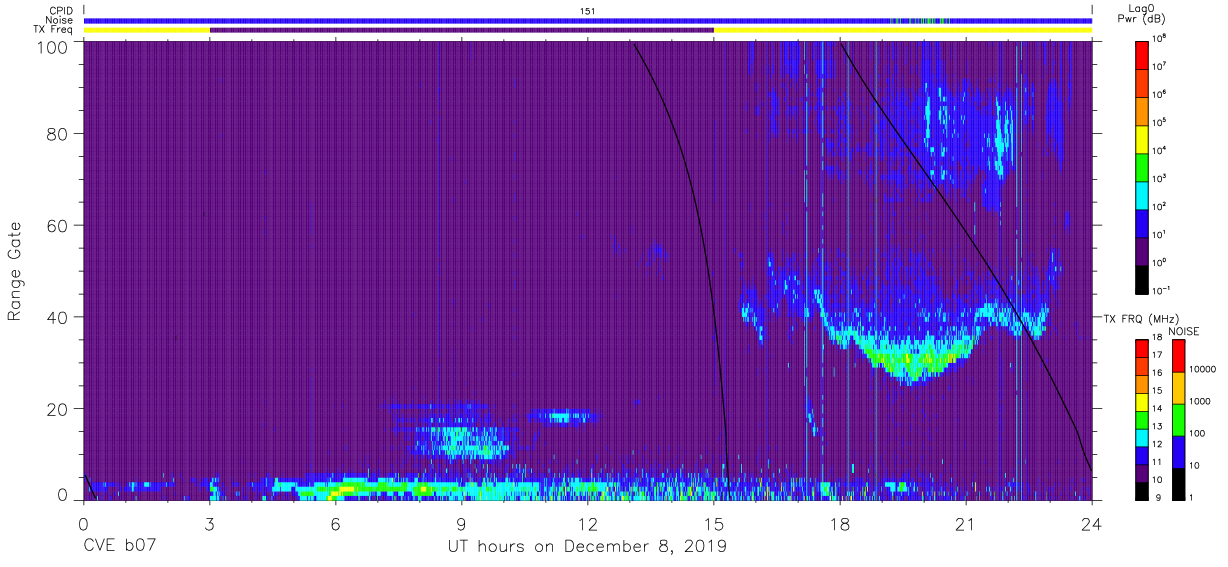Click the x-axis tick label '6'
This screenshot has height=567, width=1228.
335,524
